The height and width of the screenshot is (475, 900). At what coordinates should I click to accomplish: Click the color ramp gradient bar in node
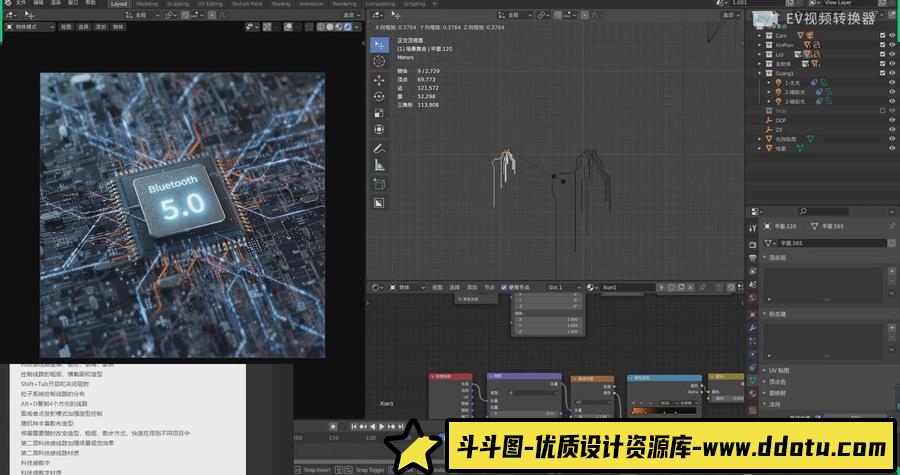664,411
